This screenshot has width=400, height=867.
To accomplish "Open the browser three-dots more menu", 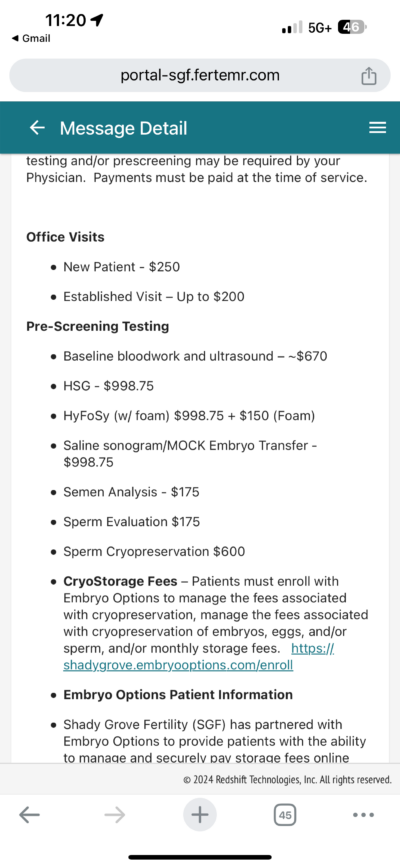I will pos(363,814).
